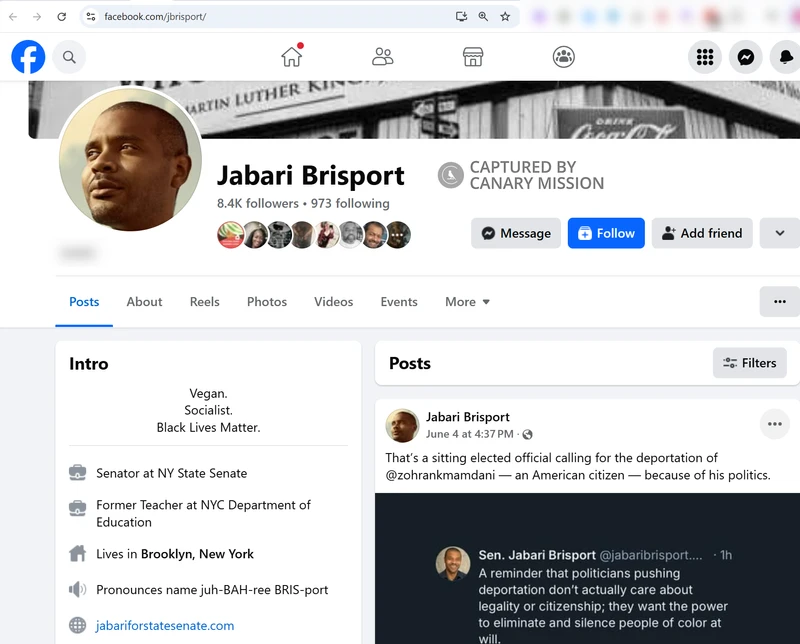Open the Notifications bell
The image size is (800, 644).
click(x=785, y=57)
